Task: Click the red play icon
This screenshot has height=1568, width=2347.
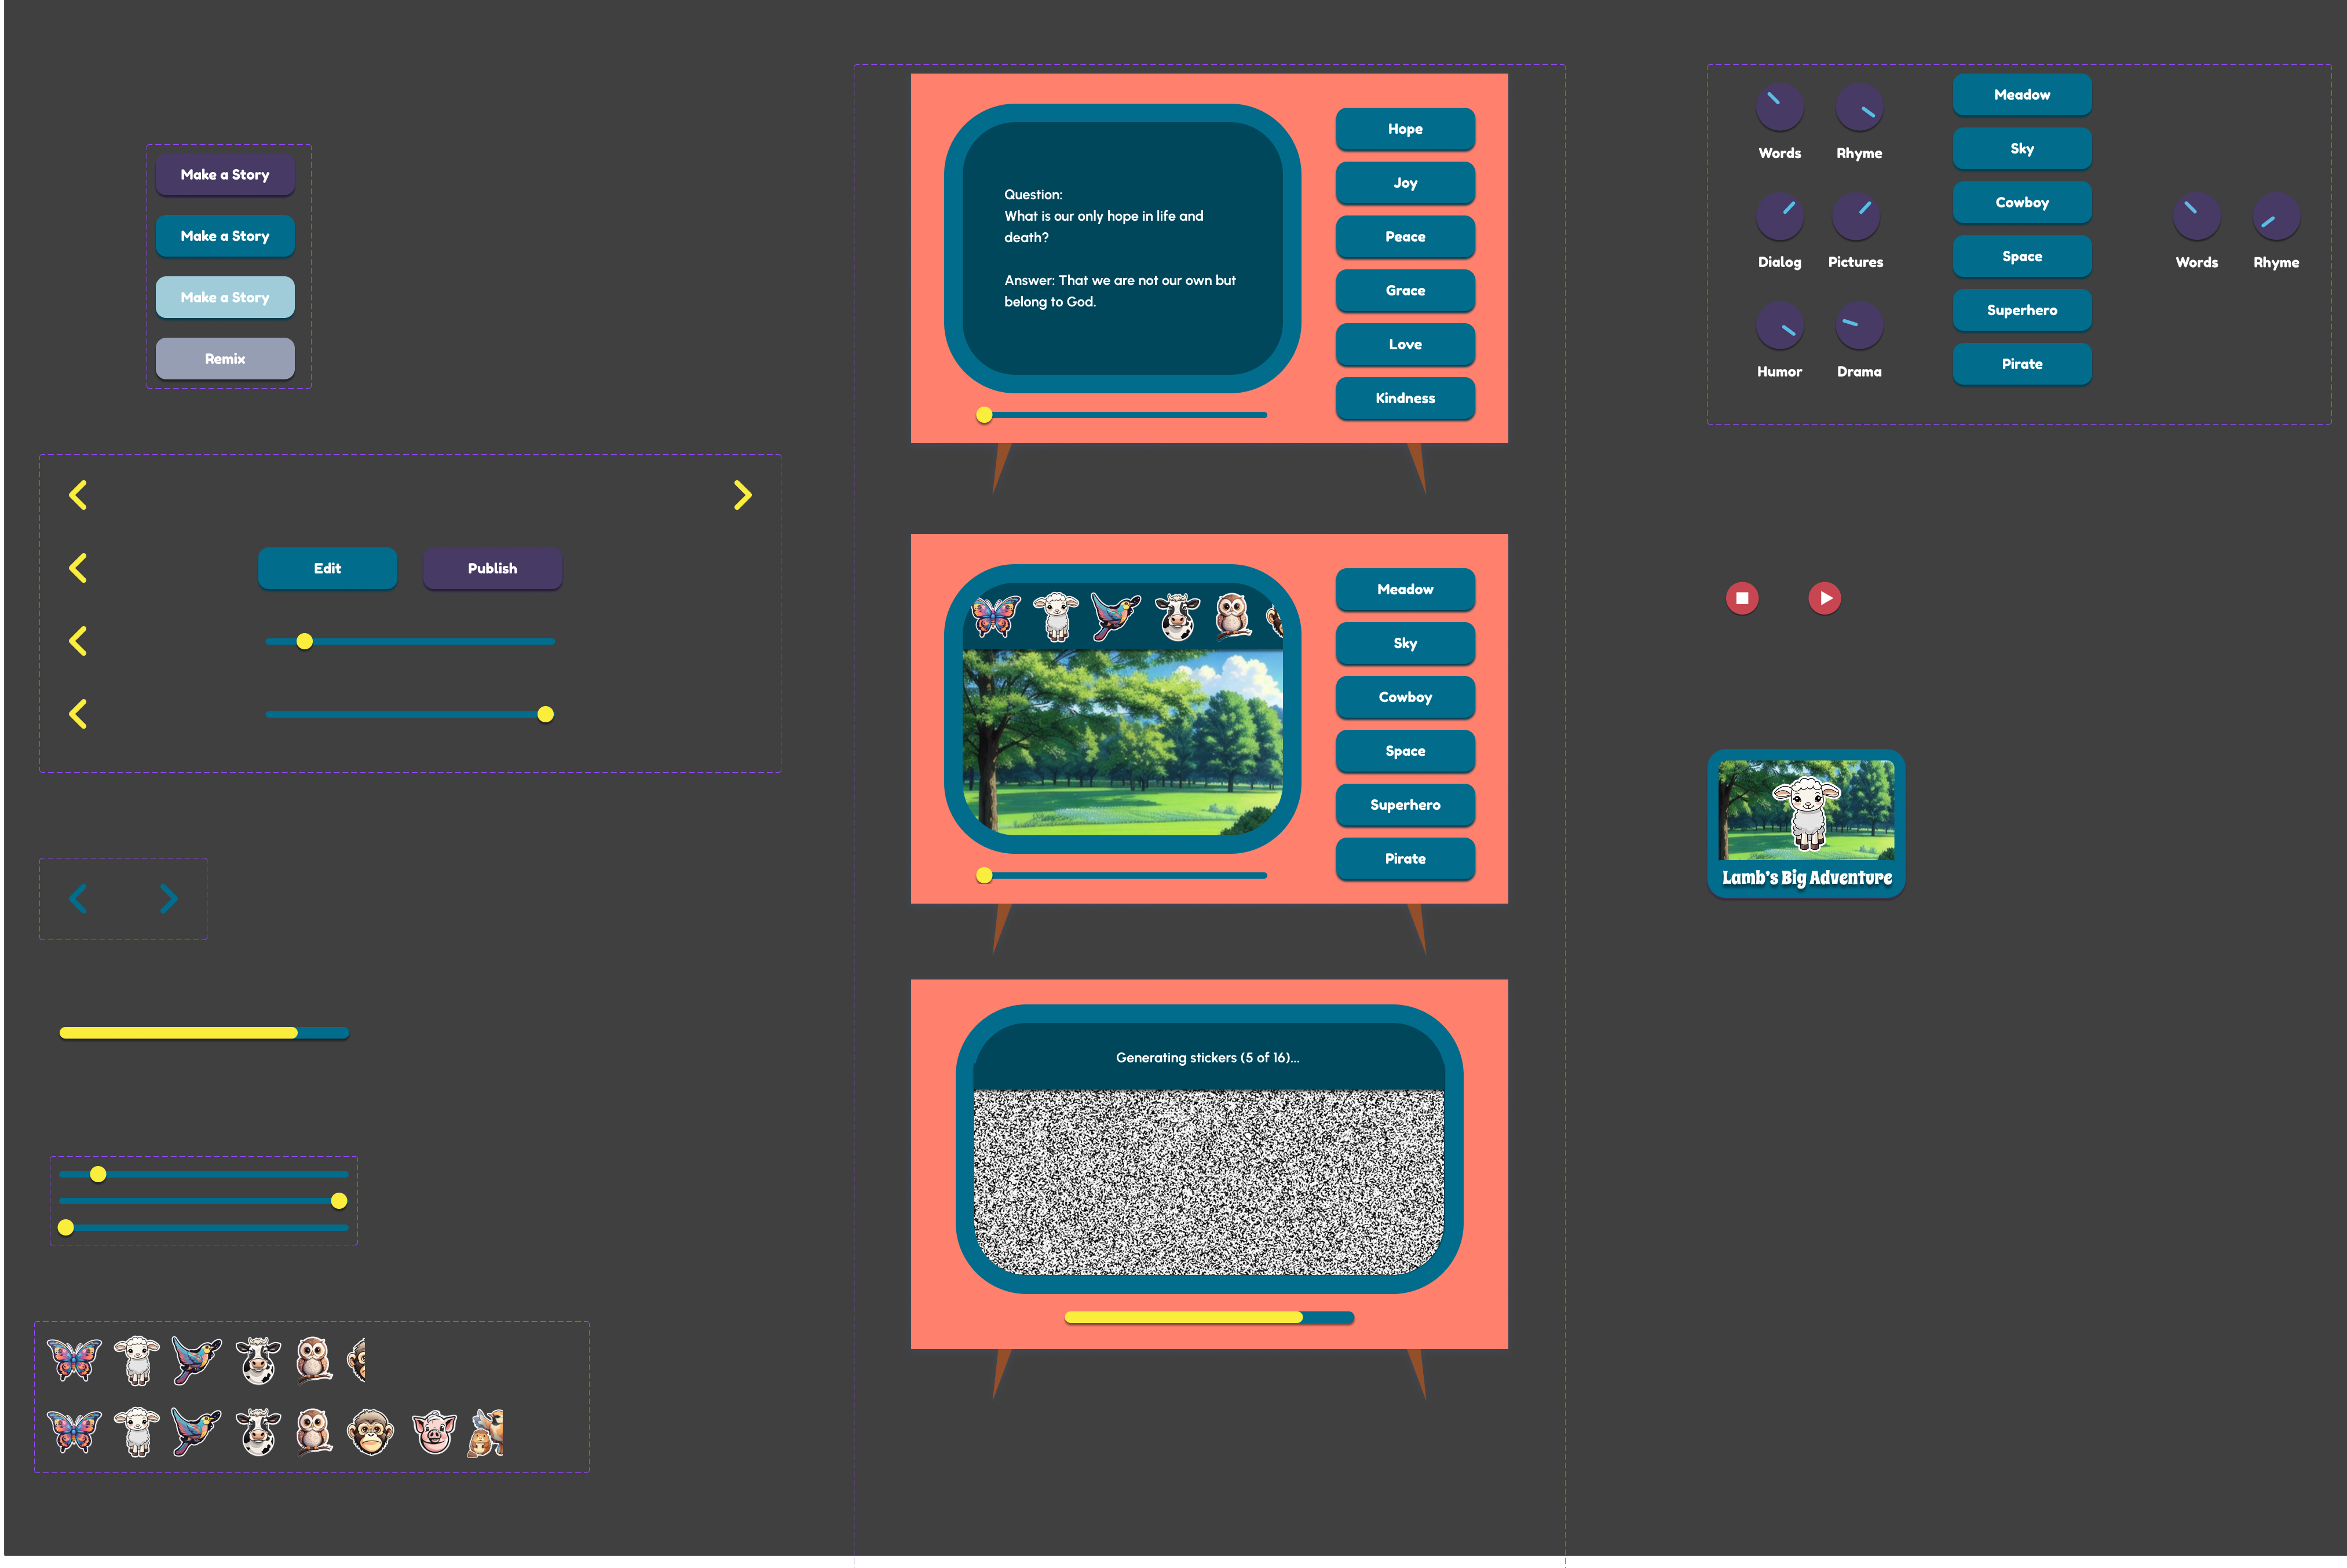Action: [1824, 598]
